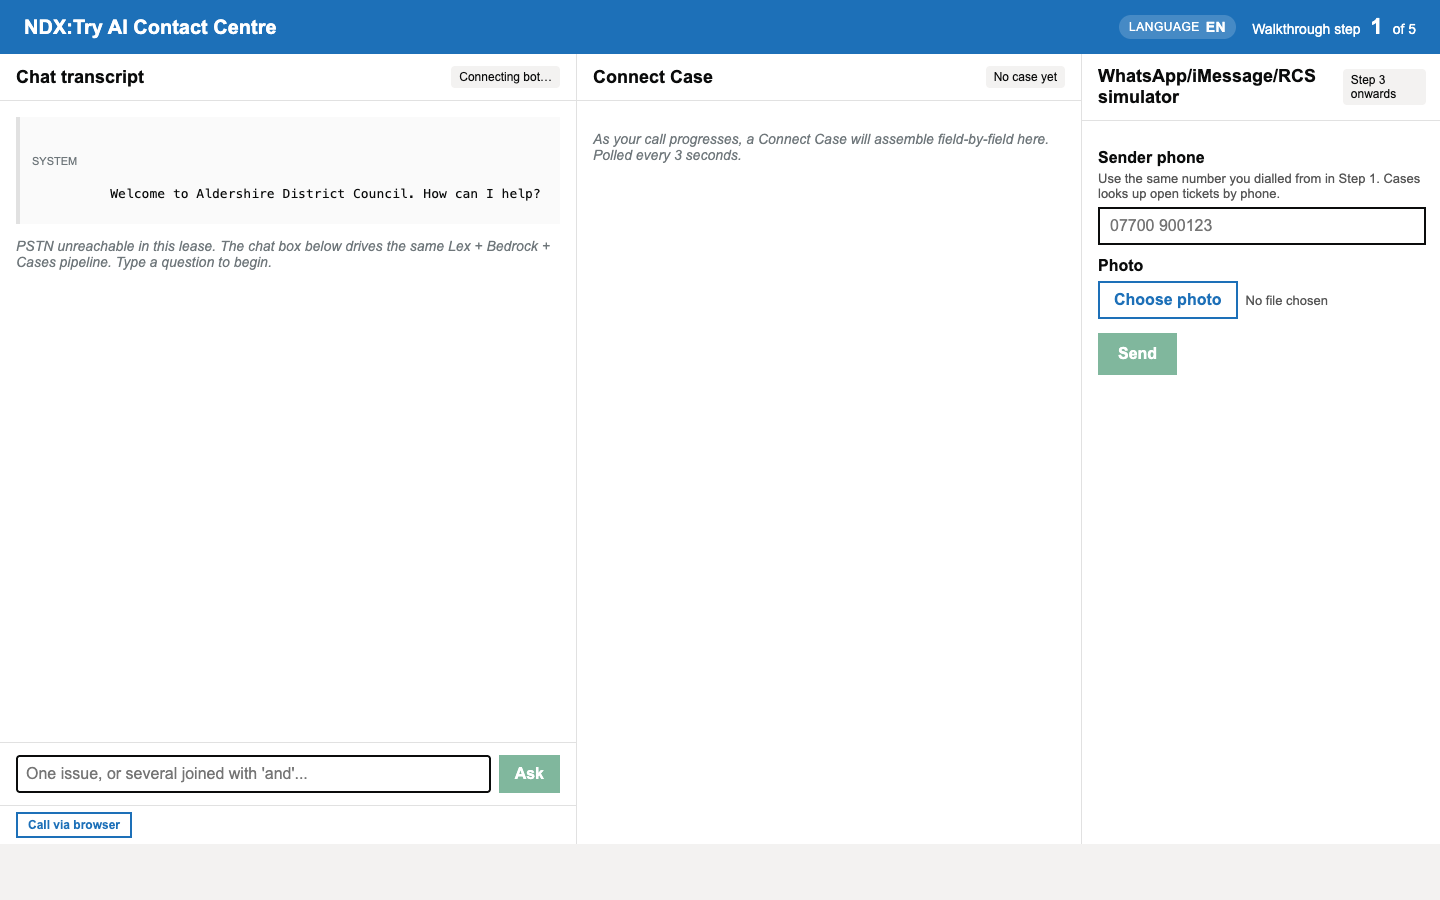This screenshot has width=1440, height=900.
Task: Click the NDX:Try AI Contact Centre title
Action: coord(150,27)
